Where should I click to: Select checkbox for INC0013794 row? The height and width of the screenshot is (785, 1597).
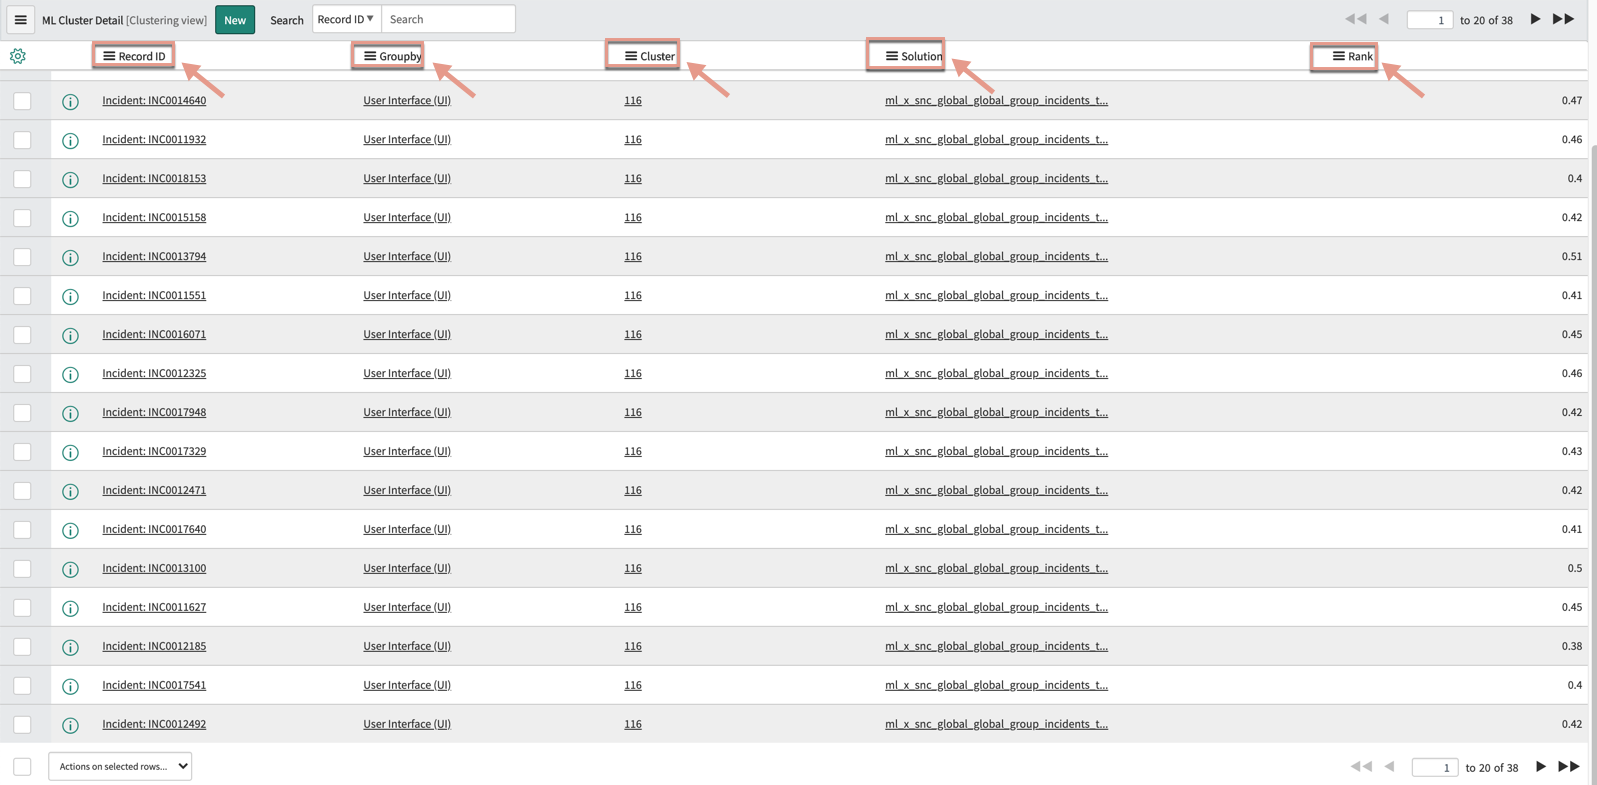tap(22, 257)
